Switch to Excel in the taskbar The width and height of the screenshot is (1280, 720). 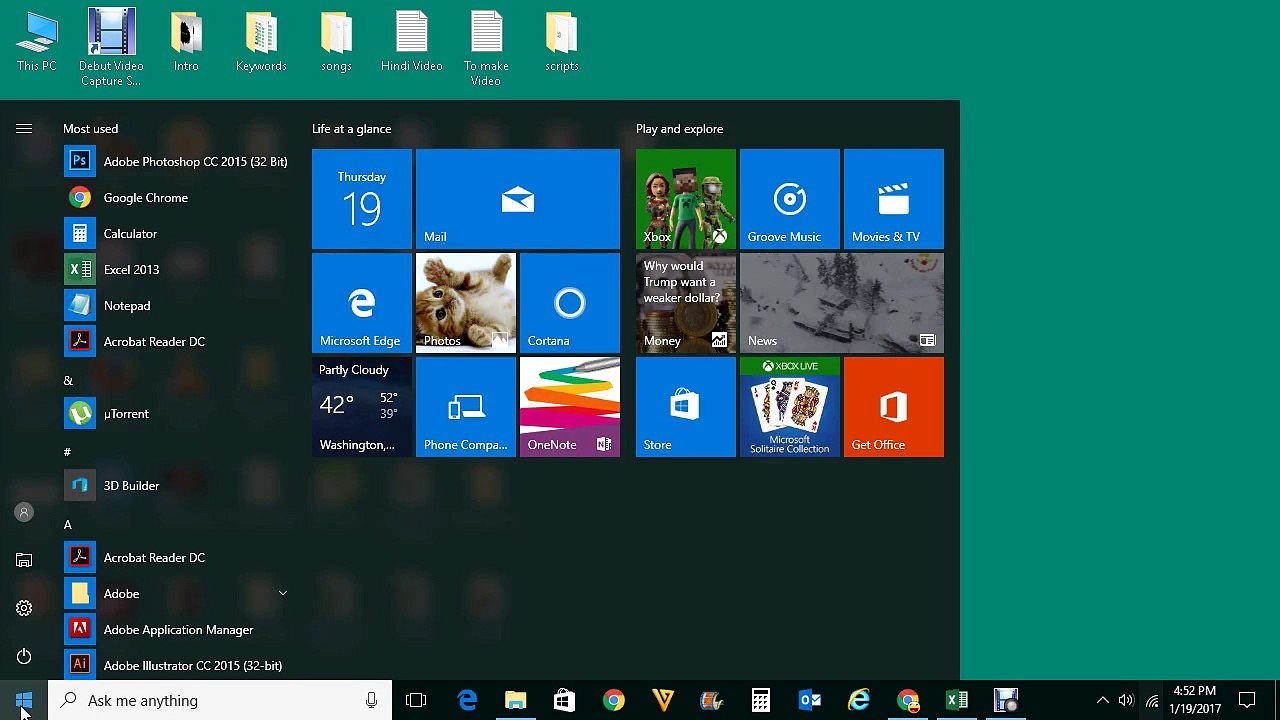click(x=957, y=700)
